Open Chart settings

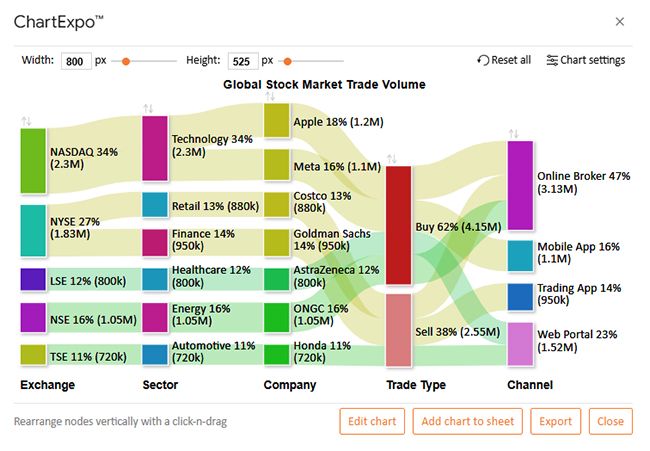tap(585, 60)
